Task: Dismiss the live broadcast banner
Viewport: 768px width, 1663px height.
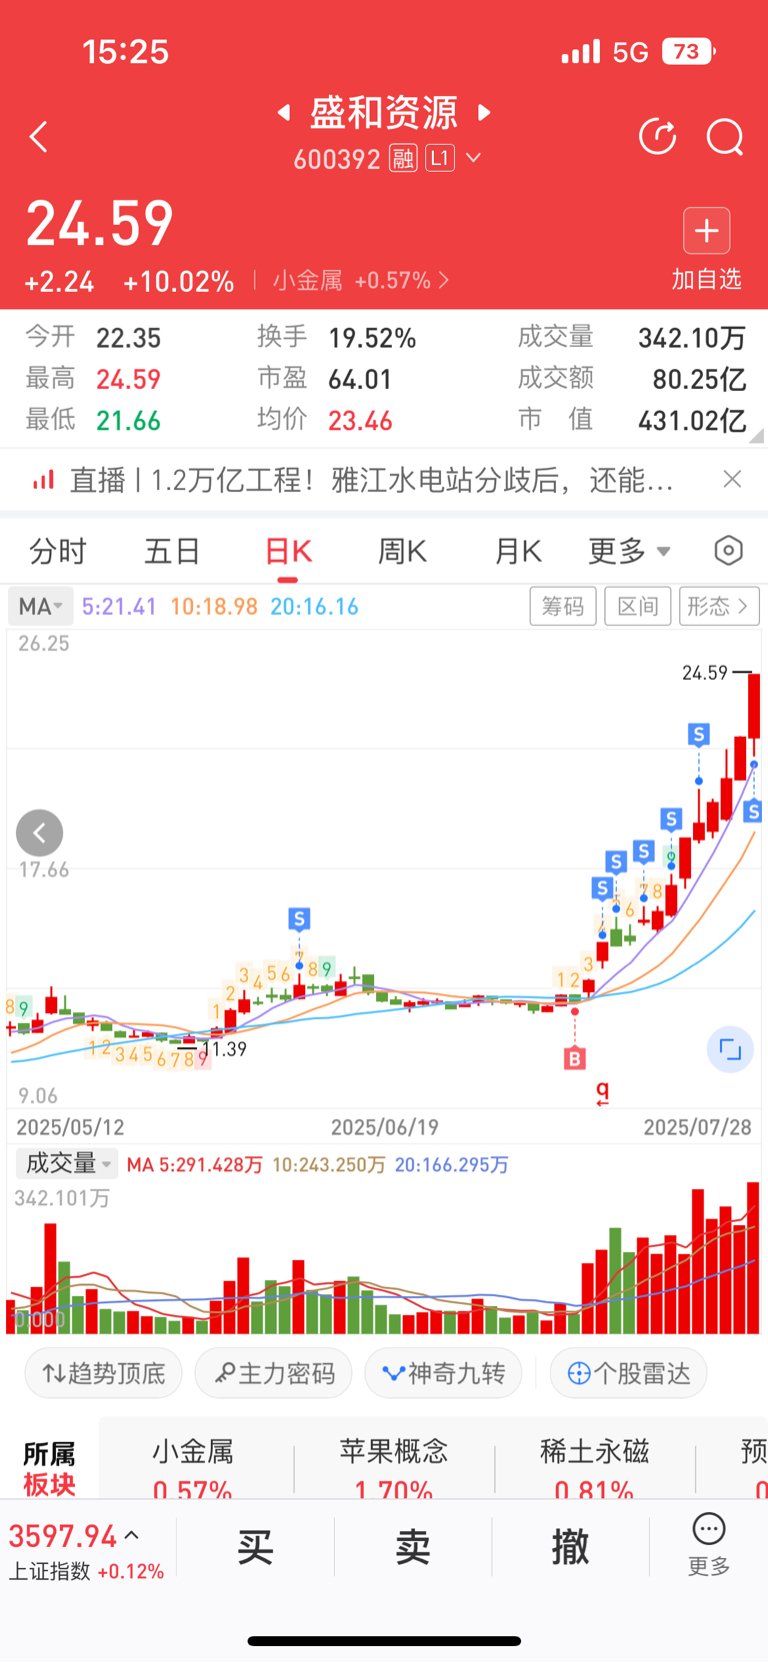Action: click(x=732, y=479)
